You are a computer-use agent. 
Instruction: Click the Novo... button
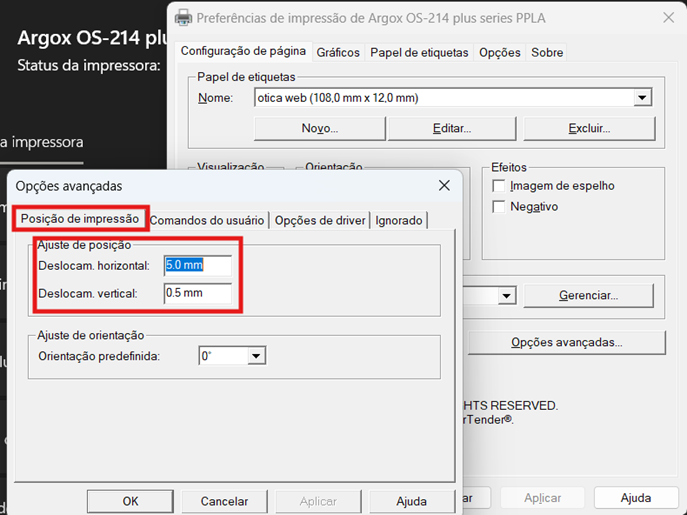(320, 128)
